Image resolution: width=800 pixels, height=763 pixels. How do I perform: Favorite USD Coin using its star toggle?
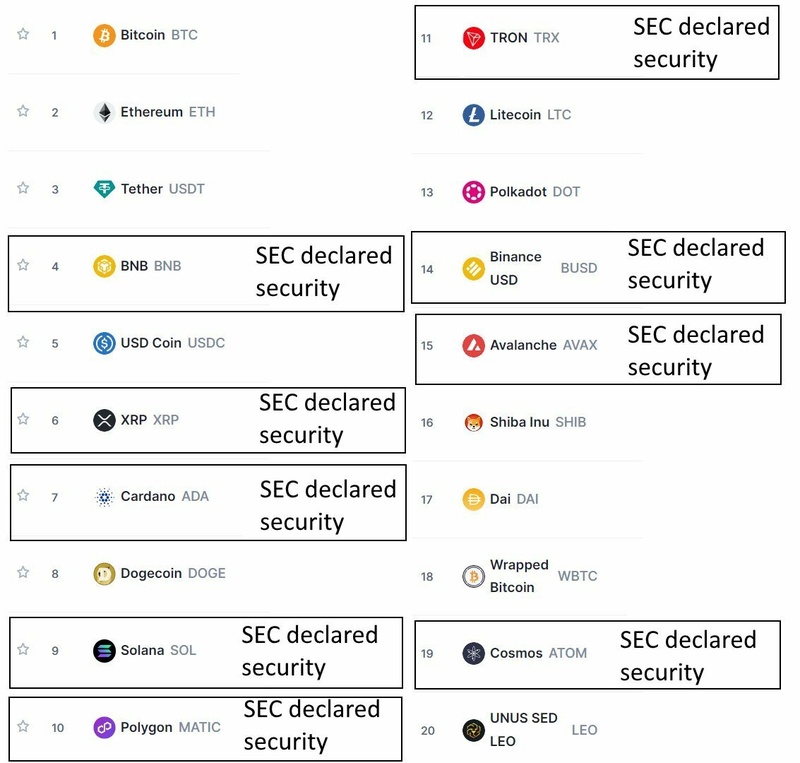[x=22, y=342]
